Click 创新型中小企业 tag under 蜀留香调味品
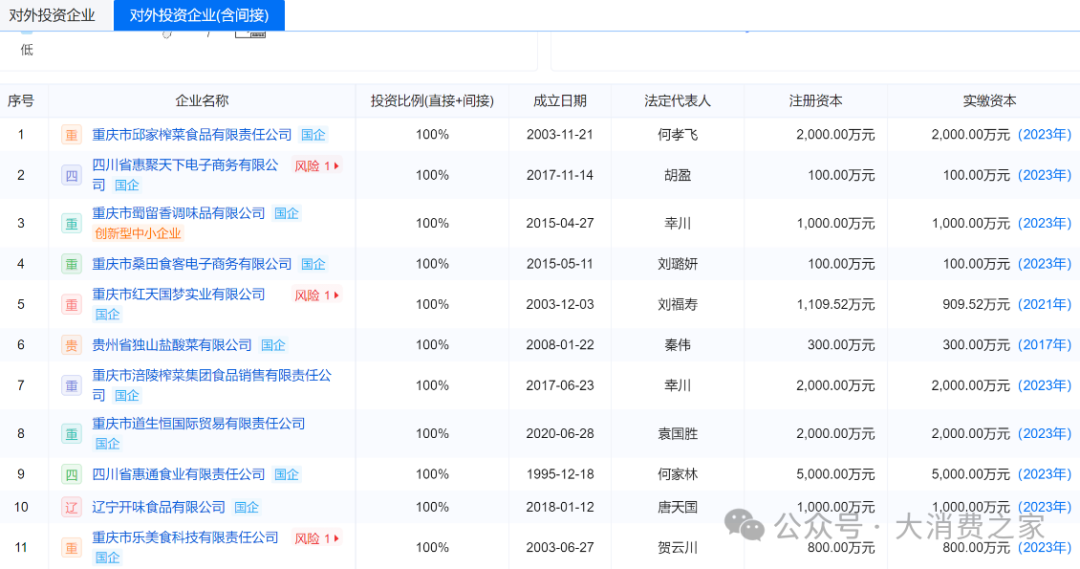 click(x=137, y=233)
